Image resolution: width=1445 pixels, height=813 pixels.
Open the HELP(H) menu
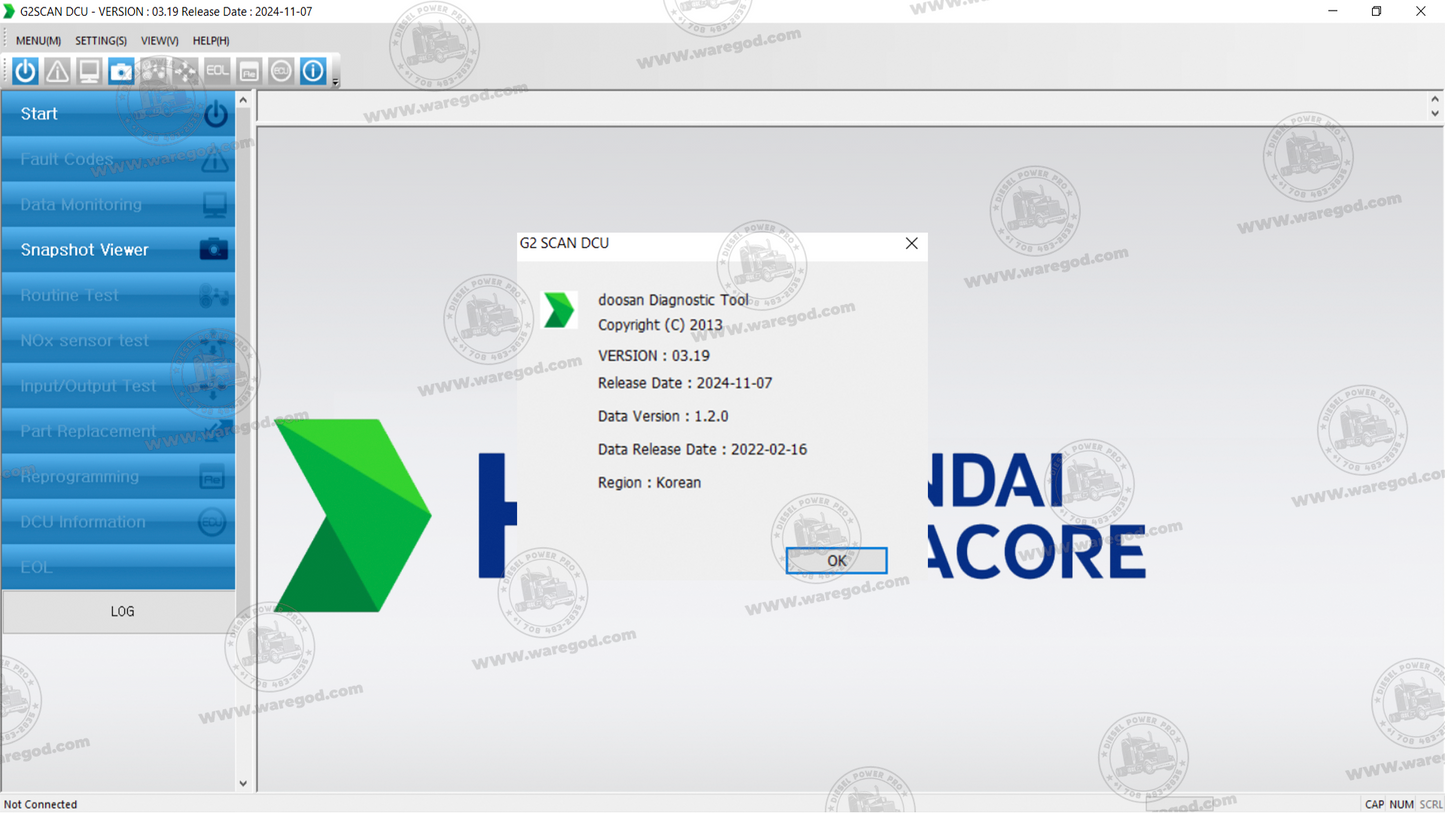point(209,41)
